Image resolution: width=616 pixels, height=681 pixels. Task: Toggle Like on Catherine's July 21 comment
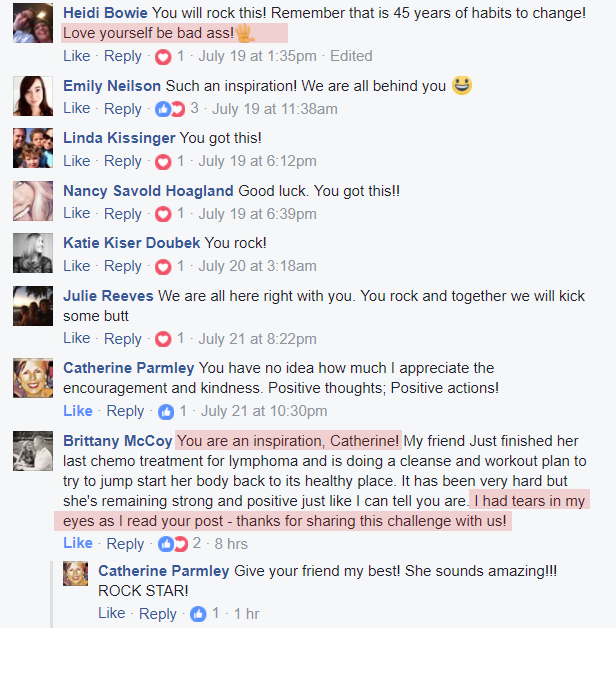click(x=78, y=411)
